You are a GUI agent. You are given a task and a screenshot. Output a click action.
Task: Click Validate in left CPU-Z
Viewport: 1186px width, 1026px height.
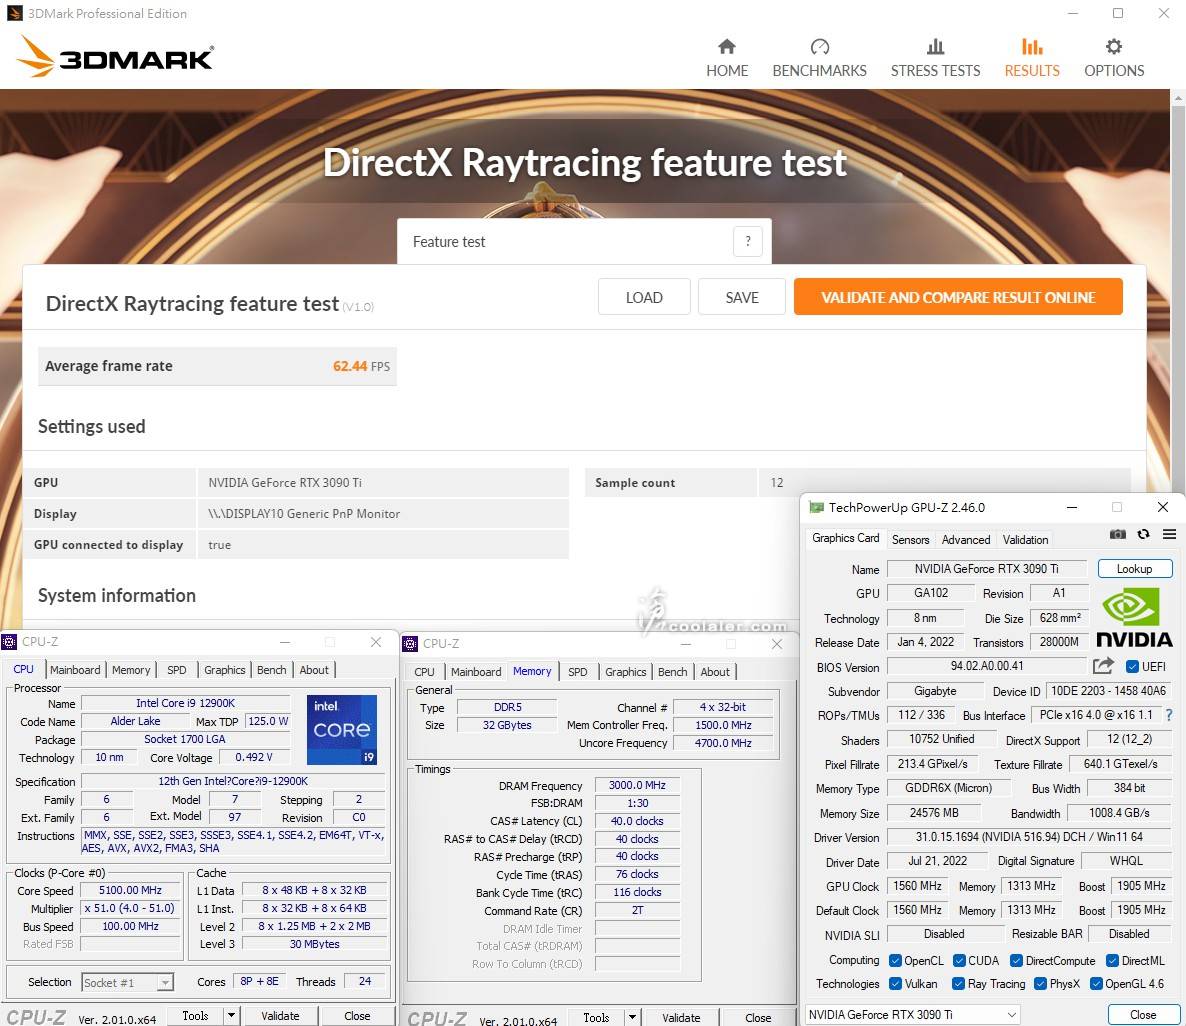(x=280, y=1015)
